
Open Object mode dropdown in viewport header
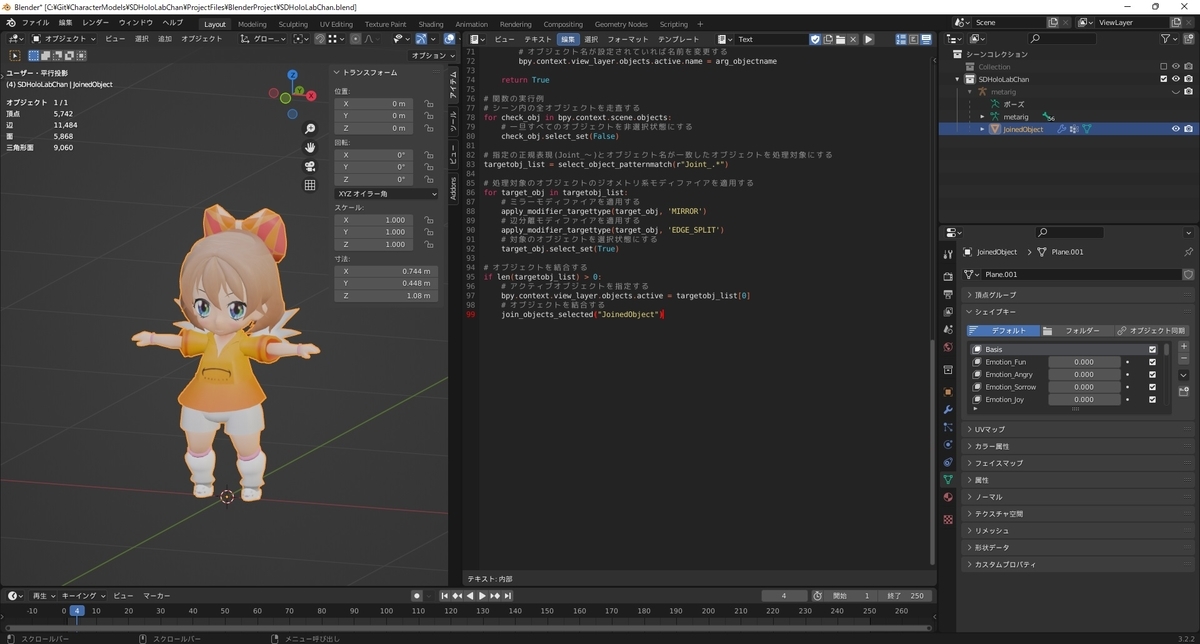coord(65,39)
